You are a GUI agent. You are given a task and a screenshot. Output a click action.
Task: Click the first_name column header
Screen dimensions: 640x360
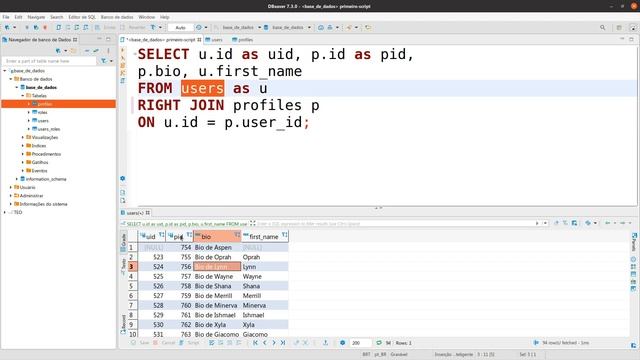pos(264,237)
